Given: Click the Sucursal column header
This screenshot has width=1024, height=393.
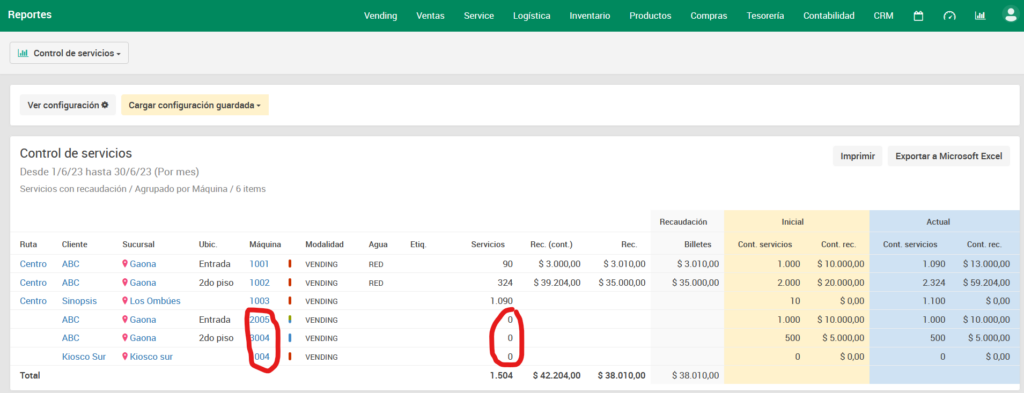Looking at the screenshot, I should (138, 244).
